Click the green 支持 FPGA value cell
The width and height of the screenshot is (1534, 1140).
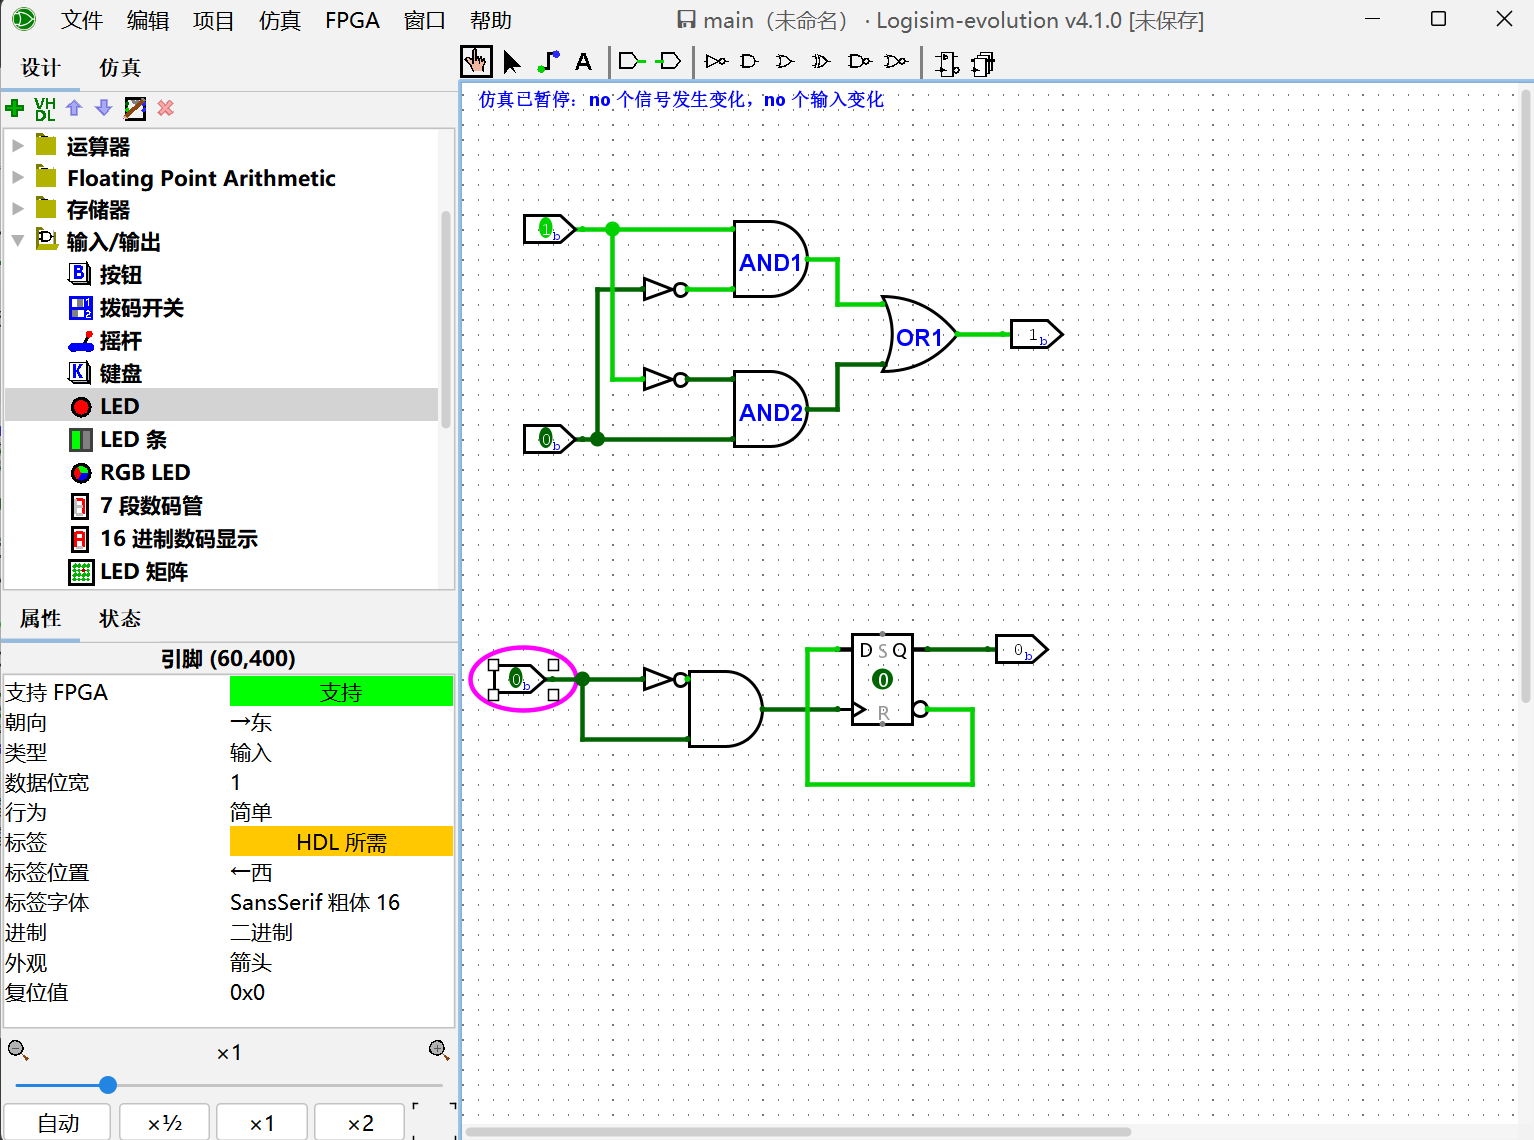pyautogui.click(x=341, y=692)
